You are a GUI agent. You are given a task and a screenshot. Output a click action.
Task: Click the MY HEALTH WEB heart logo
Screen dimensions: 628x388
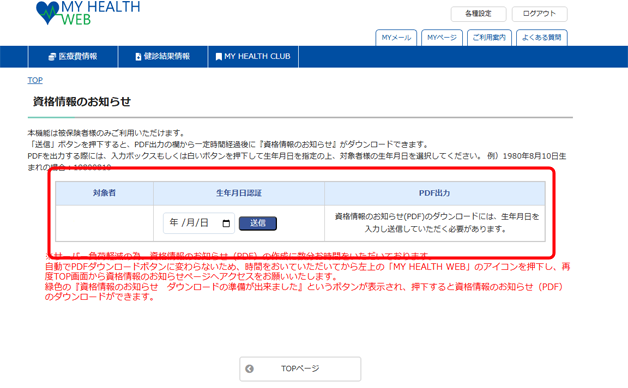tap(87, 13)
